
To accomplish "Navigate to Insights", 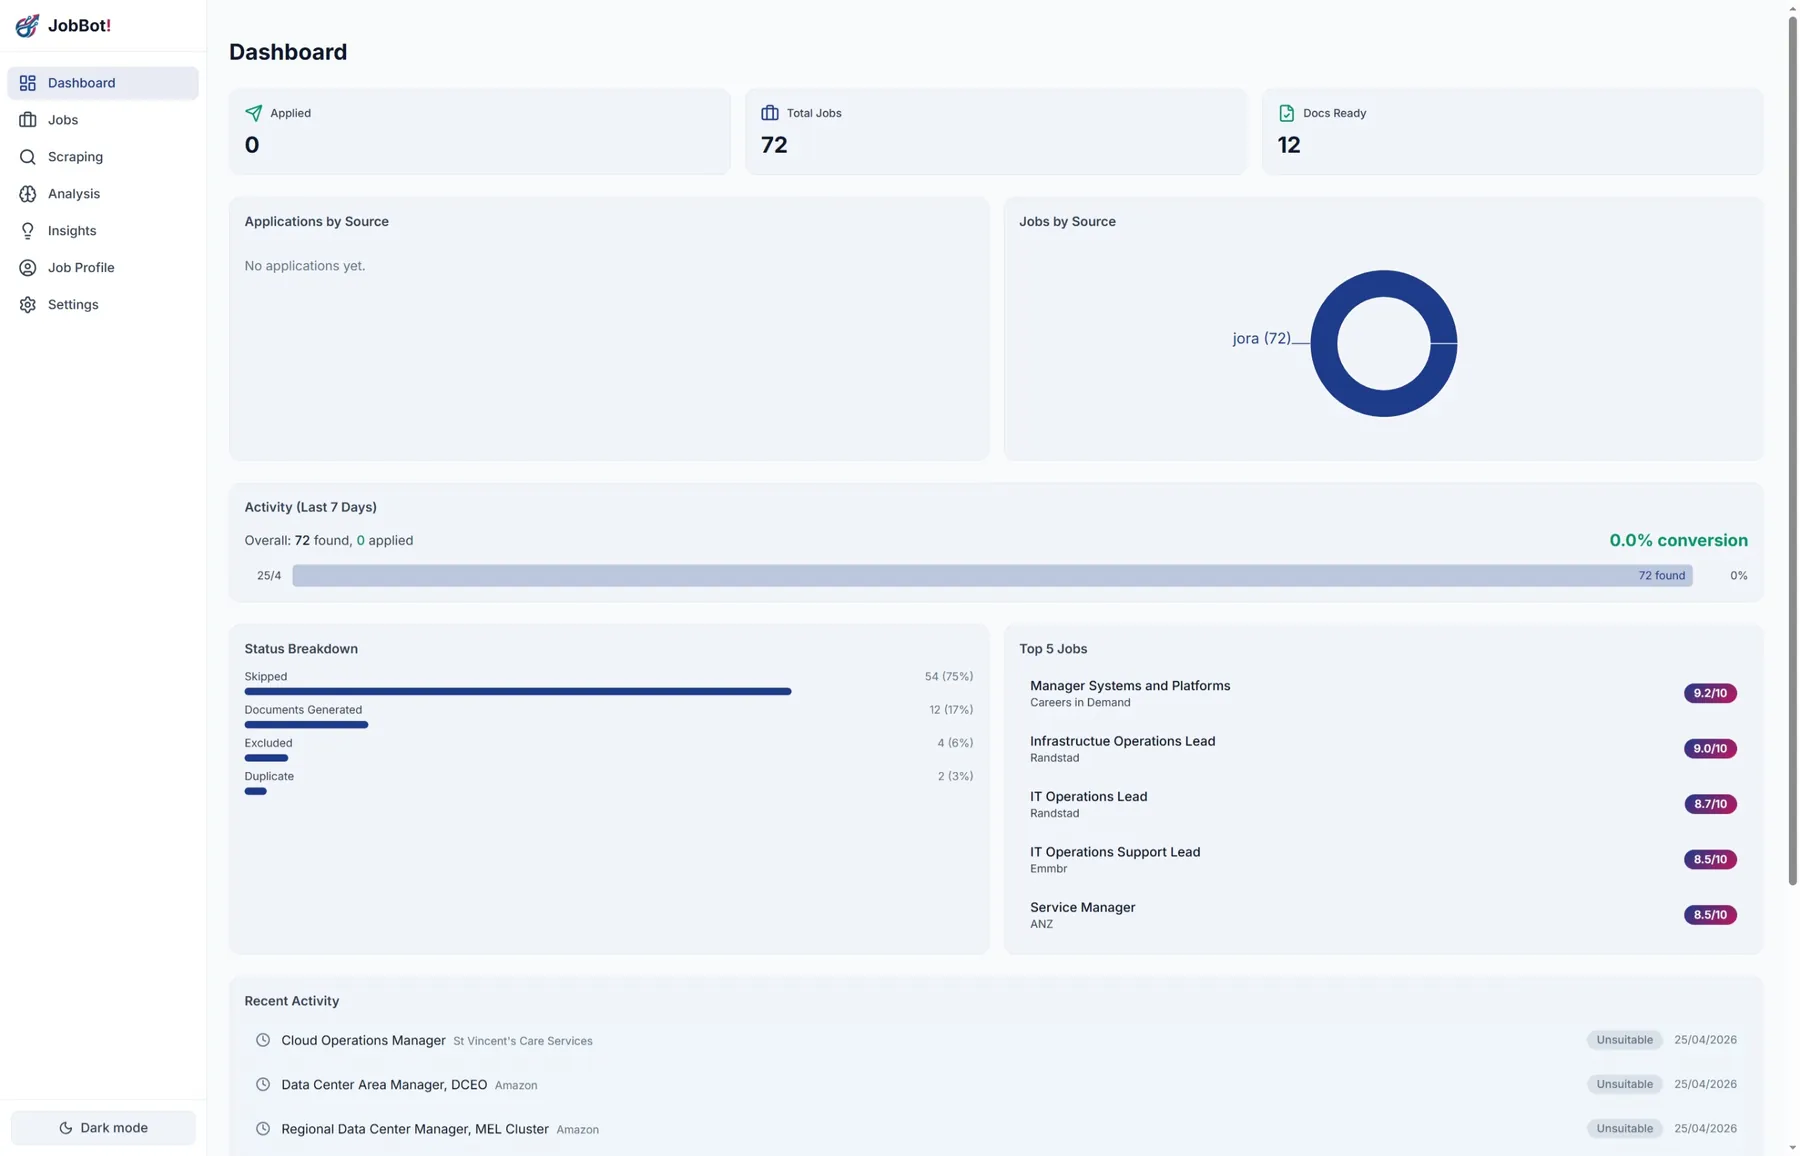I will coord(103,231).
